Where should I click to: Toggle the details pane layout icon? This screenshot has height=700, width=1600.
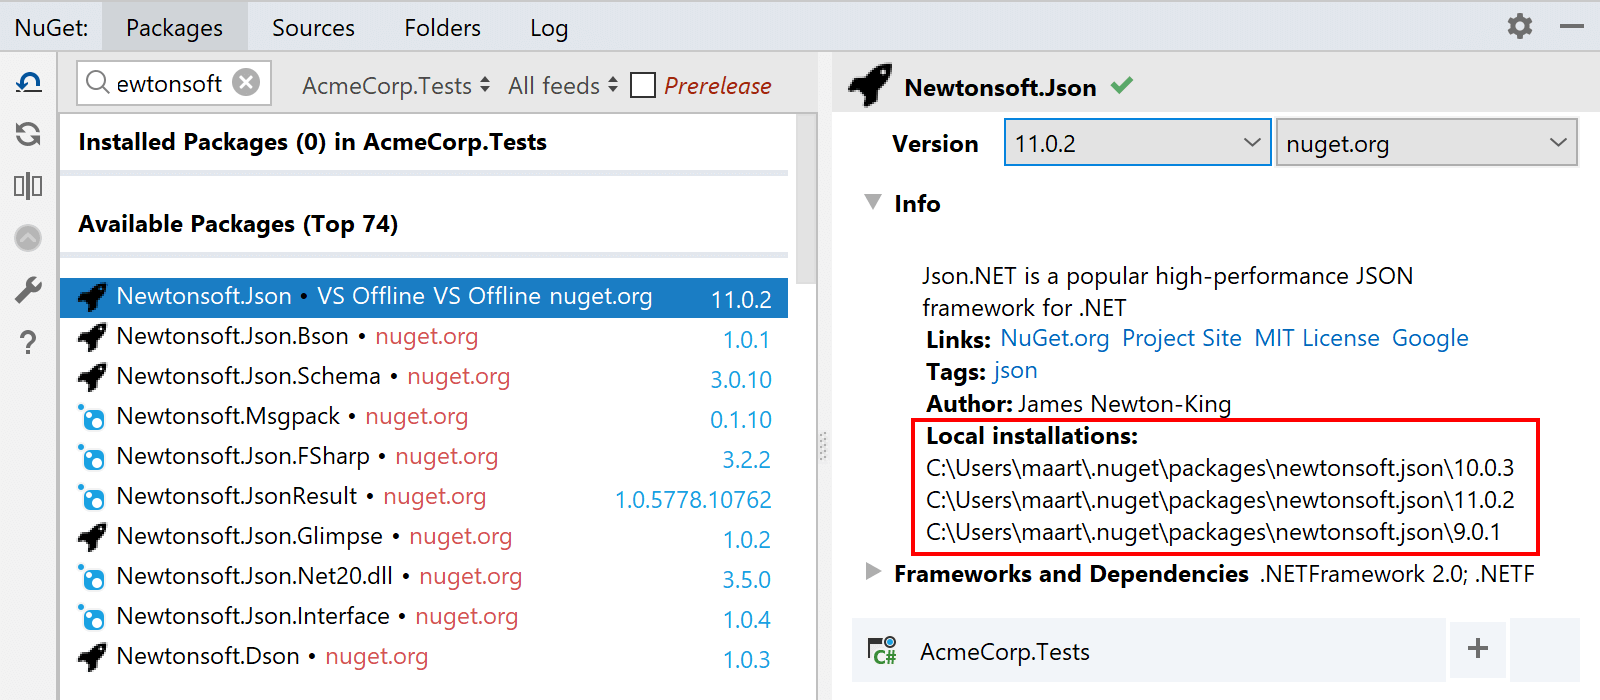28,186
